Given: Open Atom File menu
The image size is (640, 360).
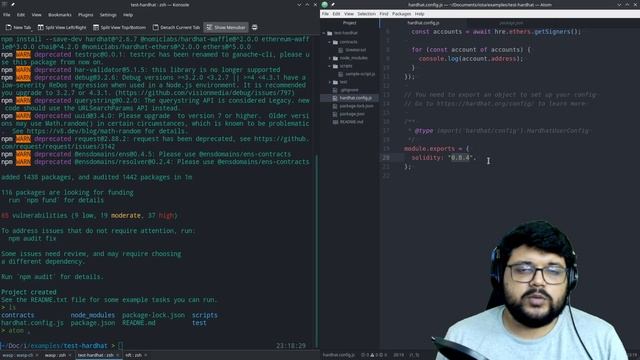Looking at the screenshot, I should tap(325, 14).
